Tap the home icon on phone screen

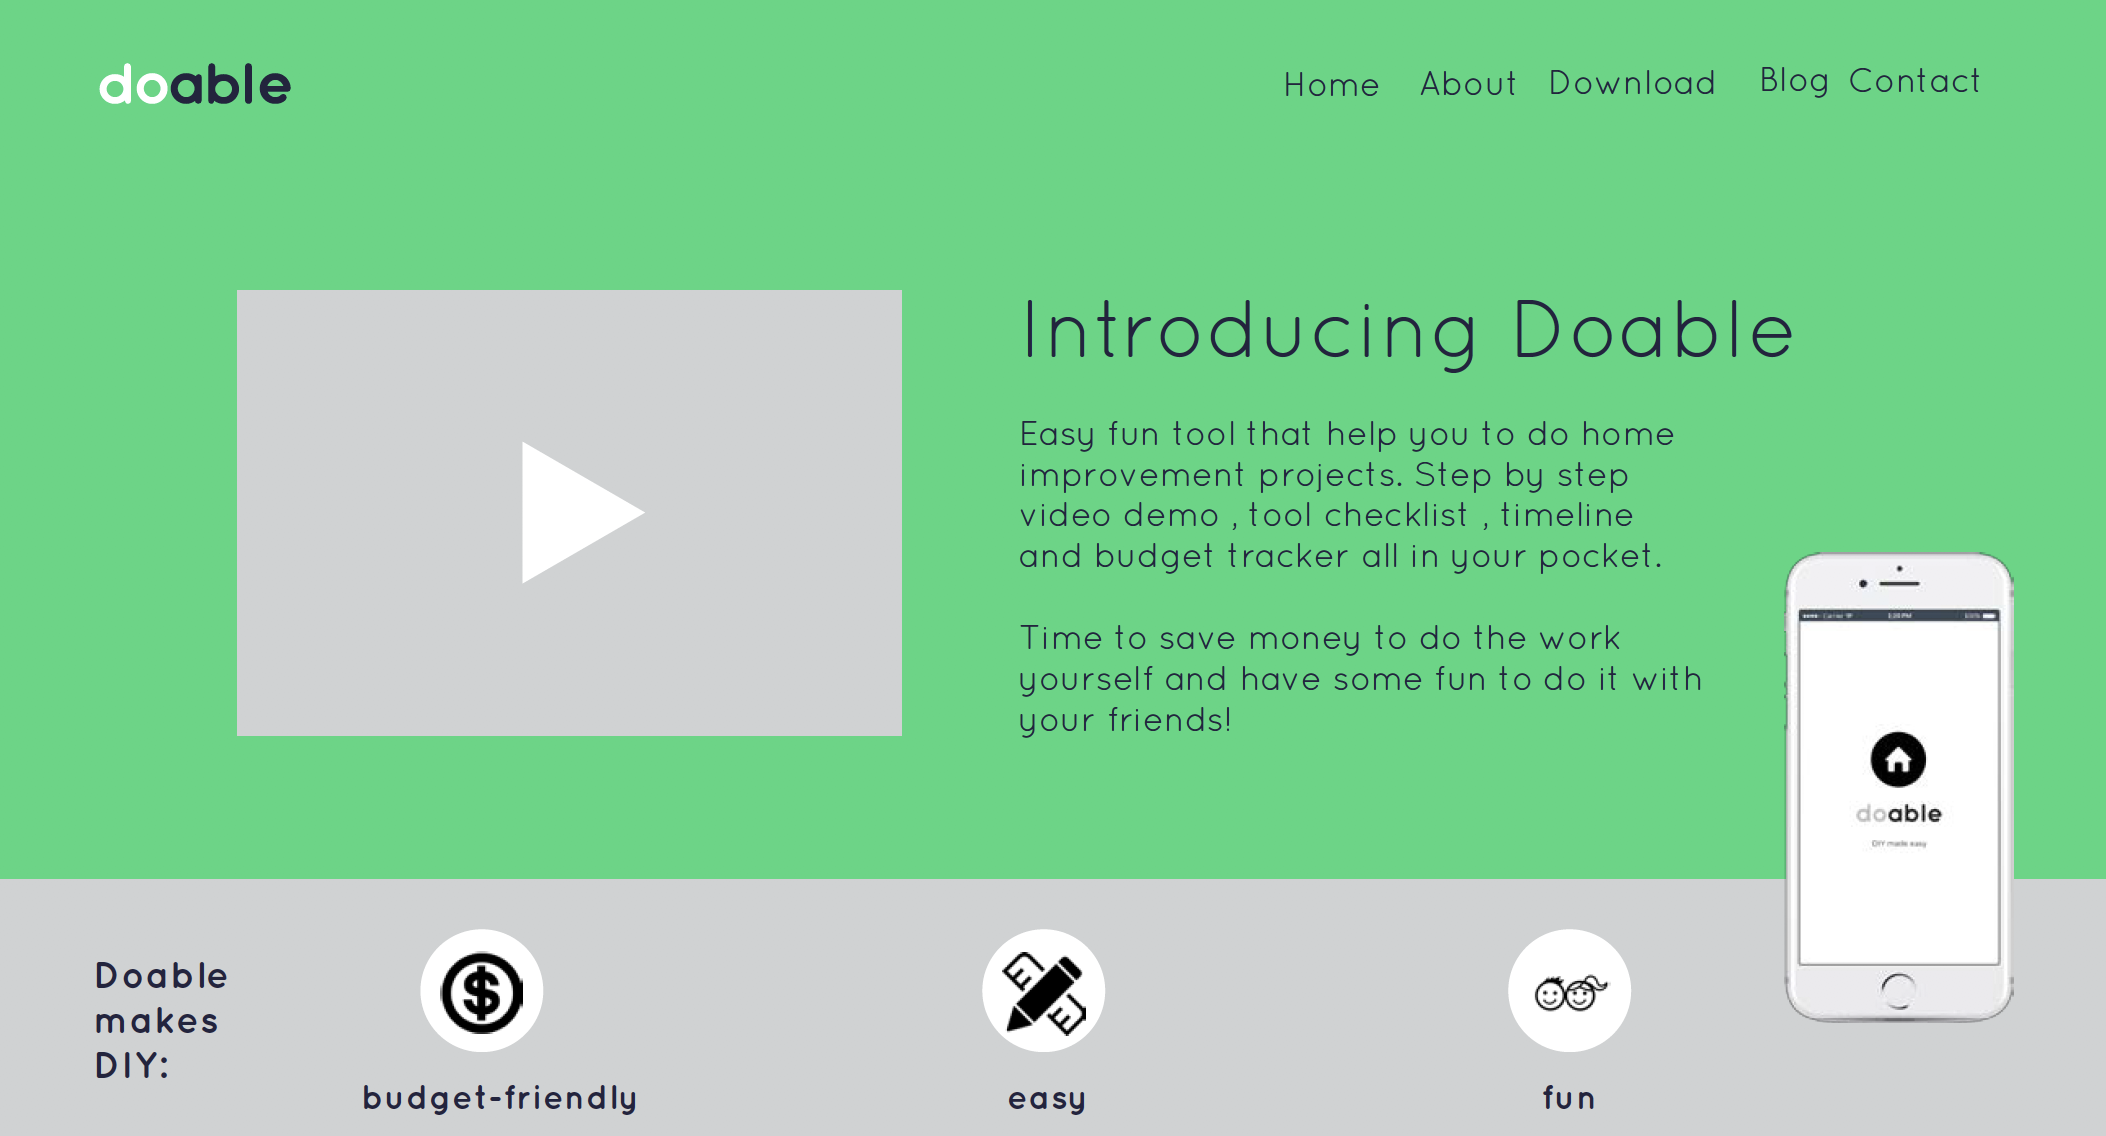pos(1898,760)
